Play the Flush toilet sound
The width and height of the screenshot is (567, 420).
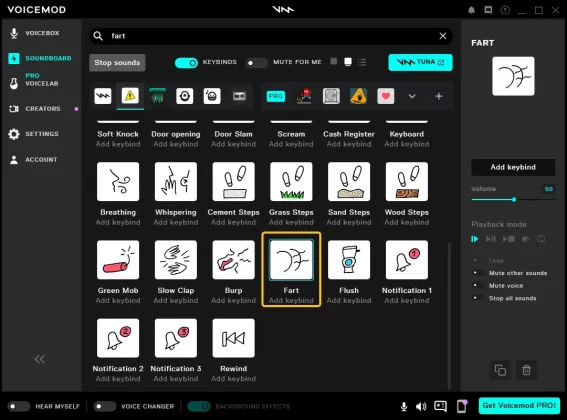click(x=349, y=260)
